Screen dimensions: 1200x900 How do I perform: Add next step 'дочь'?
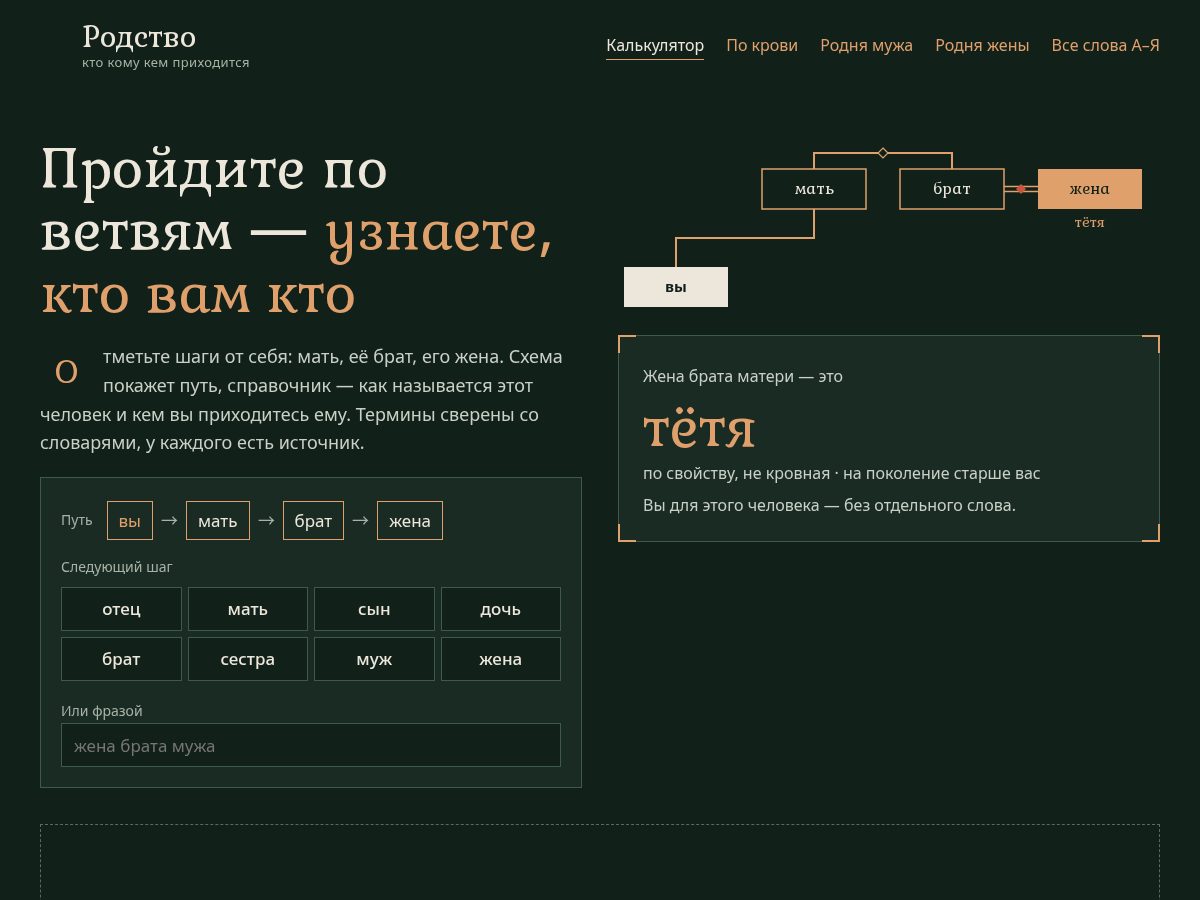click(501, 609)
